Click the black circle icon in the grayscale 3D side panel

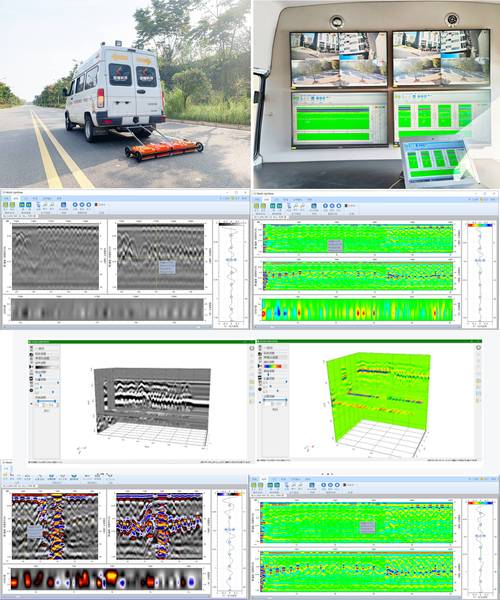point(31,390)
